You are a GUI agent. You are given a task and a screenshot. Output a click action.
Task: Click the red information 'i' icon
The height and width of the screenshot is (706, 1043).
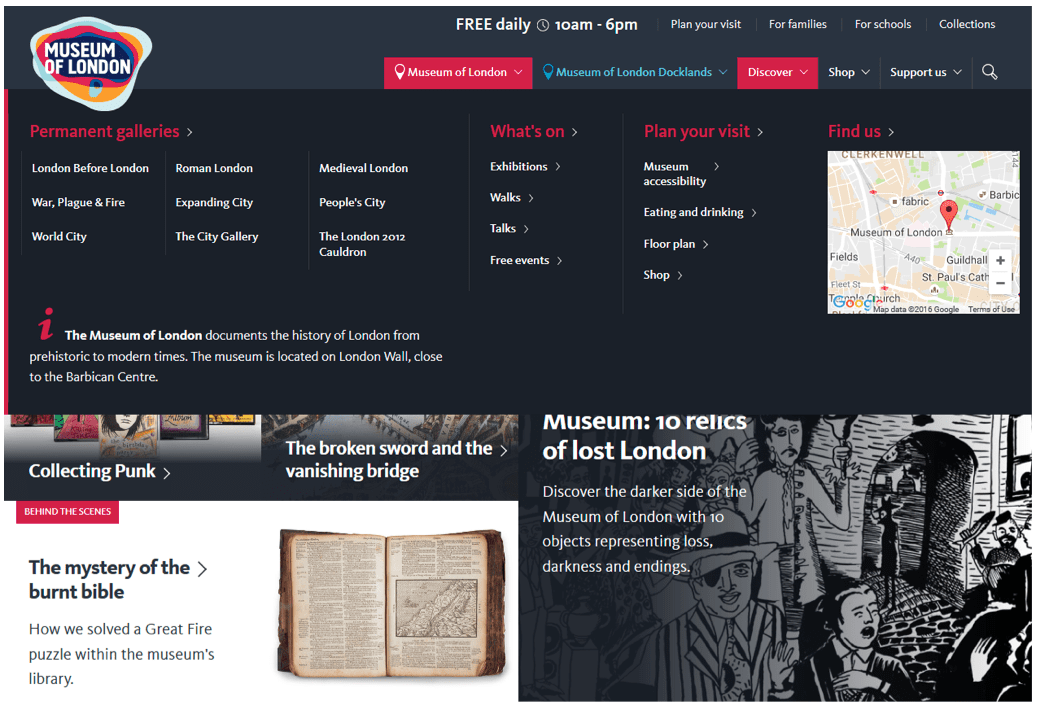45,324
